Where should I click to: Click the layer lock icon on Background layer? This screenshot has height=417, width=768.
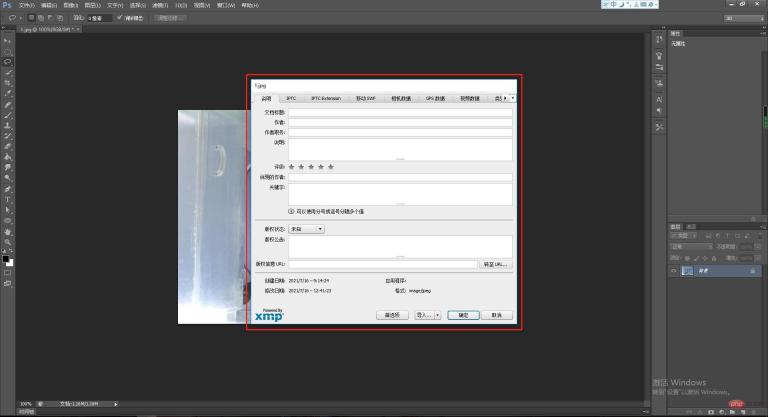[x=751, y=271]
